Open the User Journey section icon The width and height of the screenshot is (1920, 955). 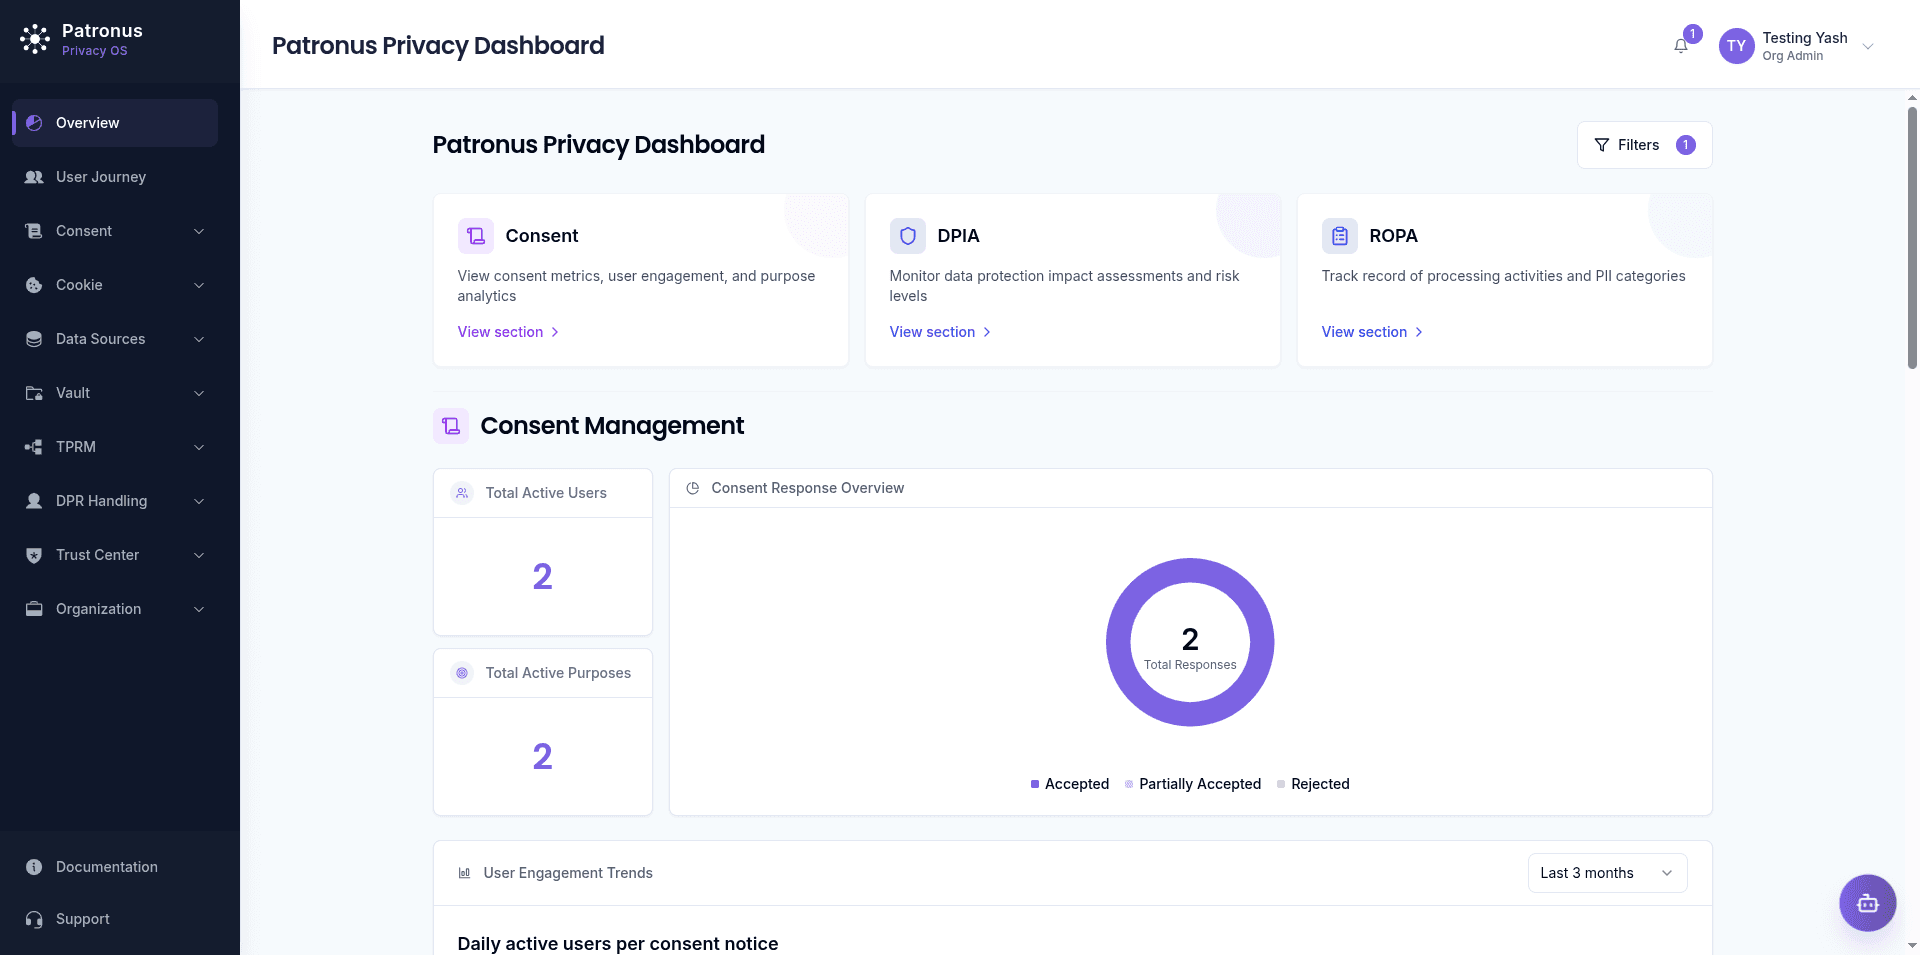(34, 177)
